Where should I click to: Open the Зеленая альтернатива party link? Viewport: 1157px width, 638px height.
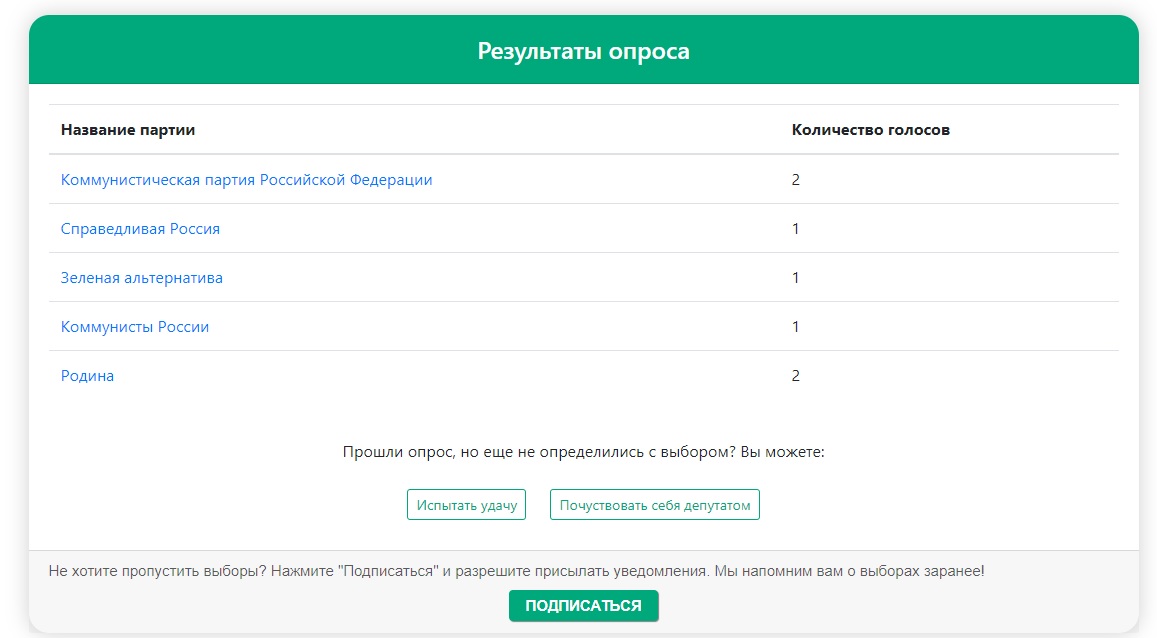142,278
